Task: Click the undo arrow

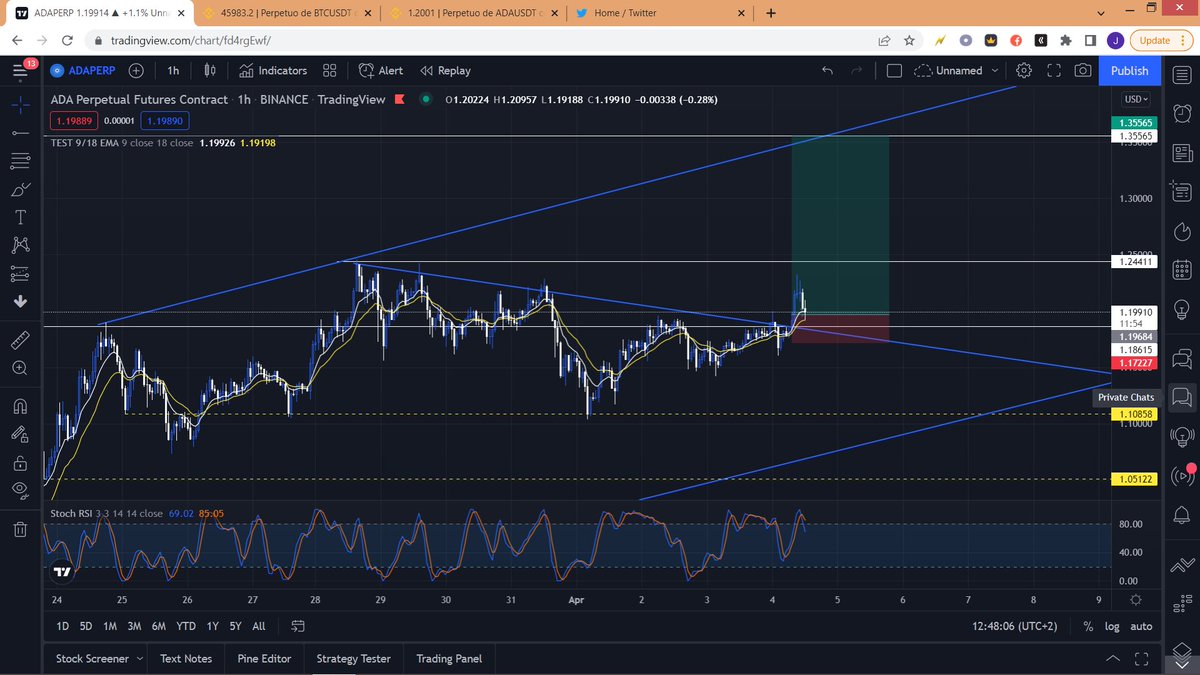Action: point(827,71)
